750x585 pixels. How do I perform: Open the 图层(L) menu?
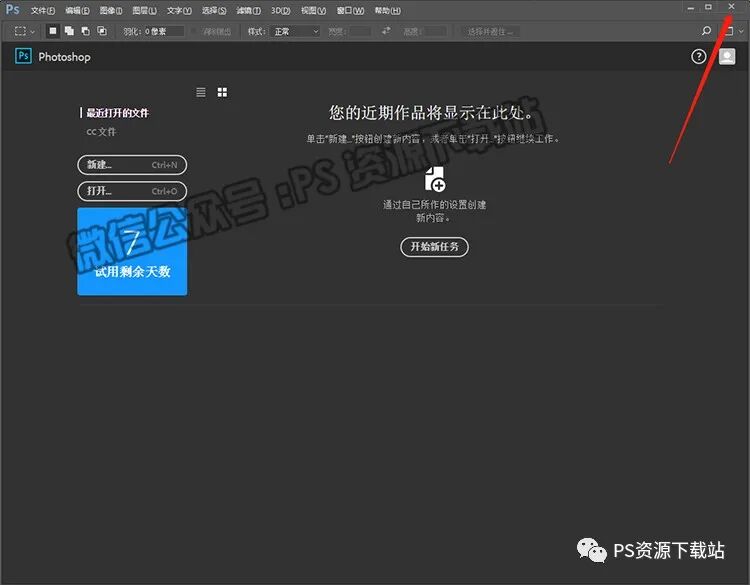click(x=144, y=10)
